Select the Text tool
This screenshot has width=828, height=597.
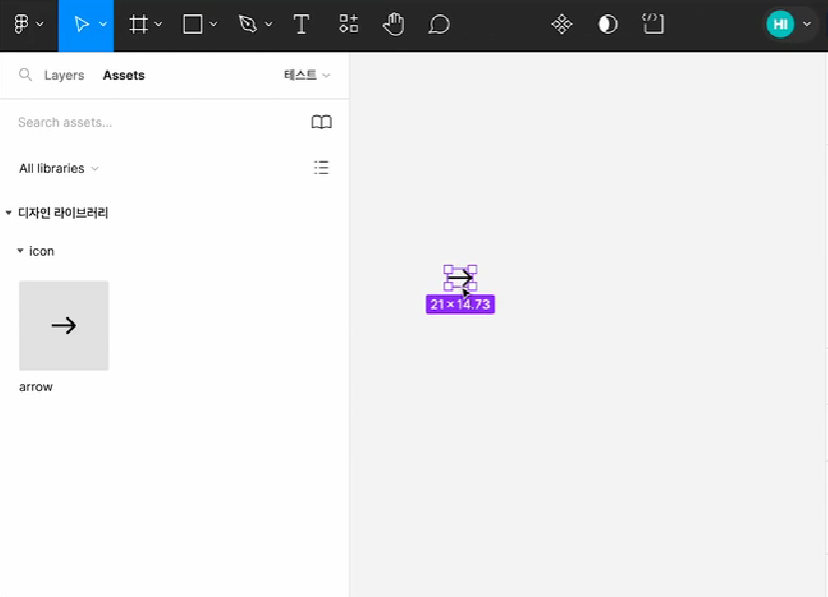[301, 24]
